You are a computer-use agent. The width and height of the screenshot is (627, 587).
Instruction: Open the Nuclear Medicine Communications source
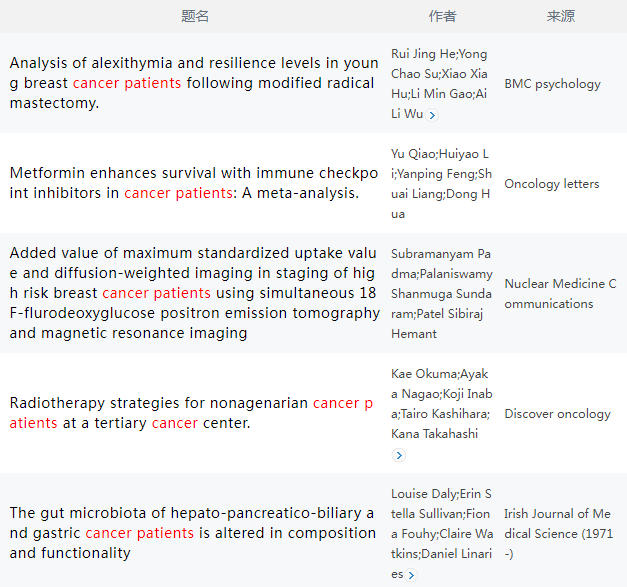pos(560,294)
